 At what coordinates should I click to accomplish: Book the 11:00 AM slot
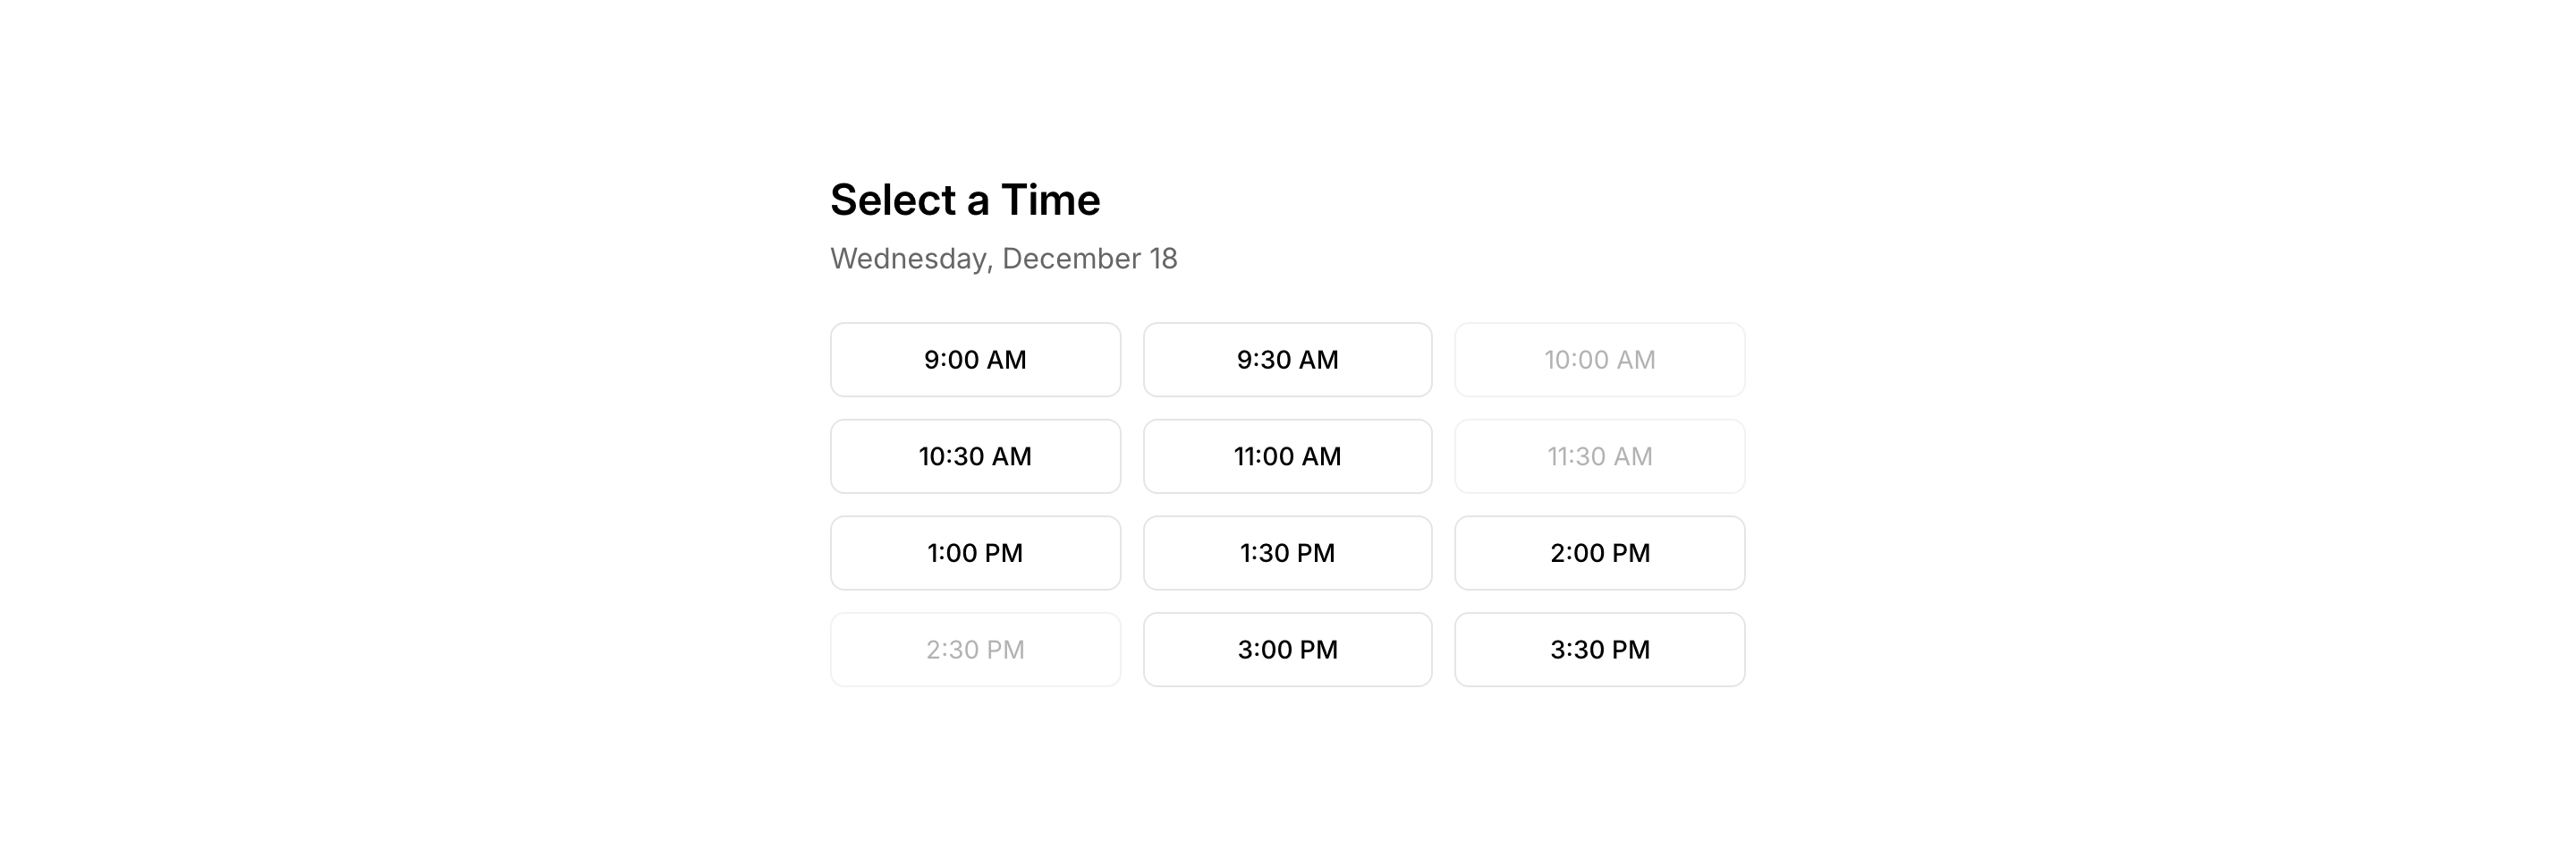point(1287,456)
